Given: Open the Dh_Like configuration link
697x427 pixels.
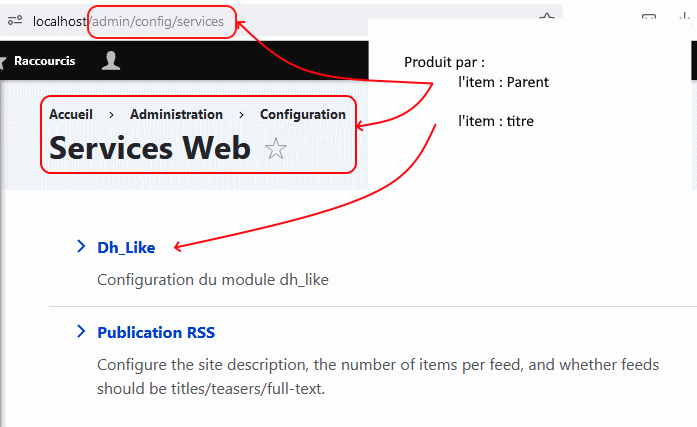Looking at the screenshot, I should pyautogui.click(x=126, y=248).
